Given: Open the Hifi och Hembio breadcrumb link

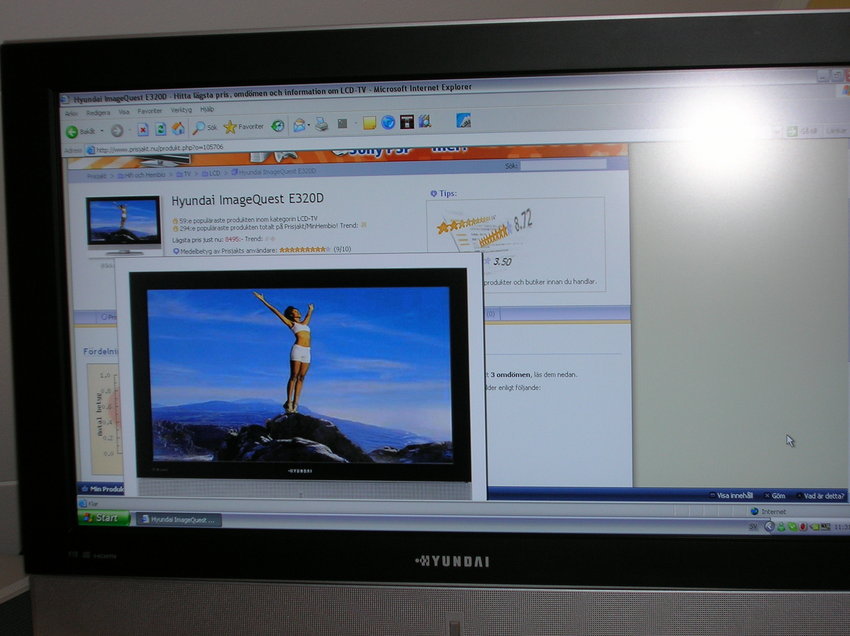Looking at the screenshot, I should 141,175.
